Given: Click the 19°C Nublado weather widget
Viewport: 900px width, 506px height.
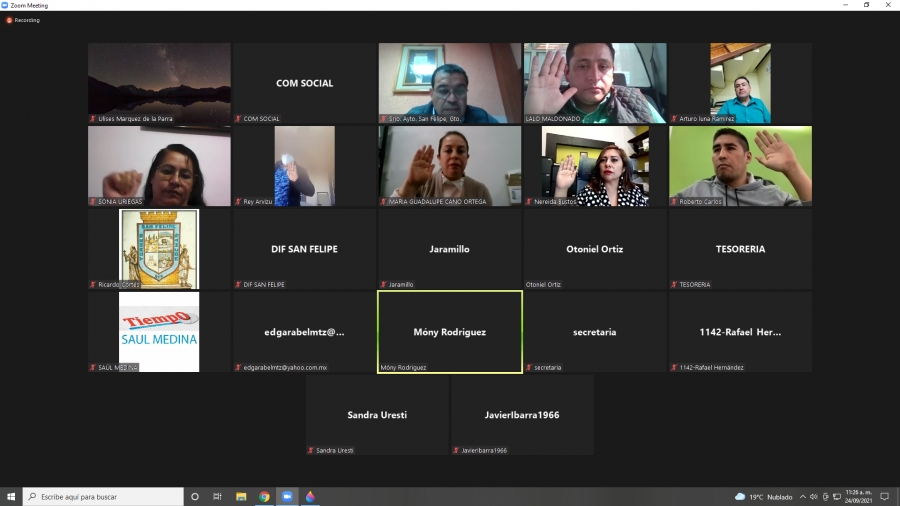Looking at the screenshot, I should 764,496.
